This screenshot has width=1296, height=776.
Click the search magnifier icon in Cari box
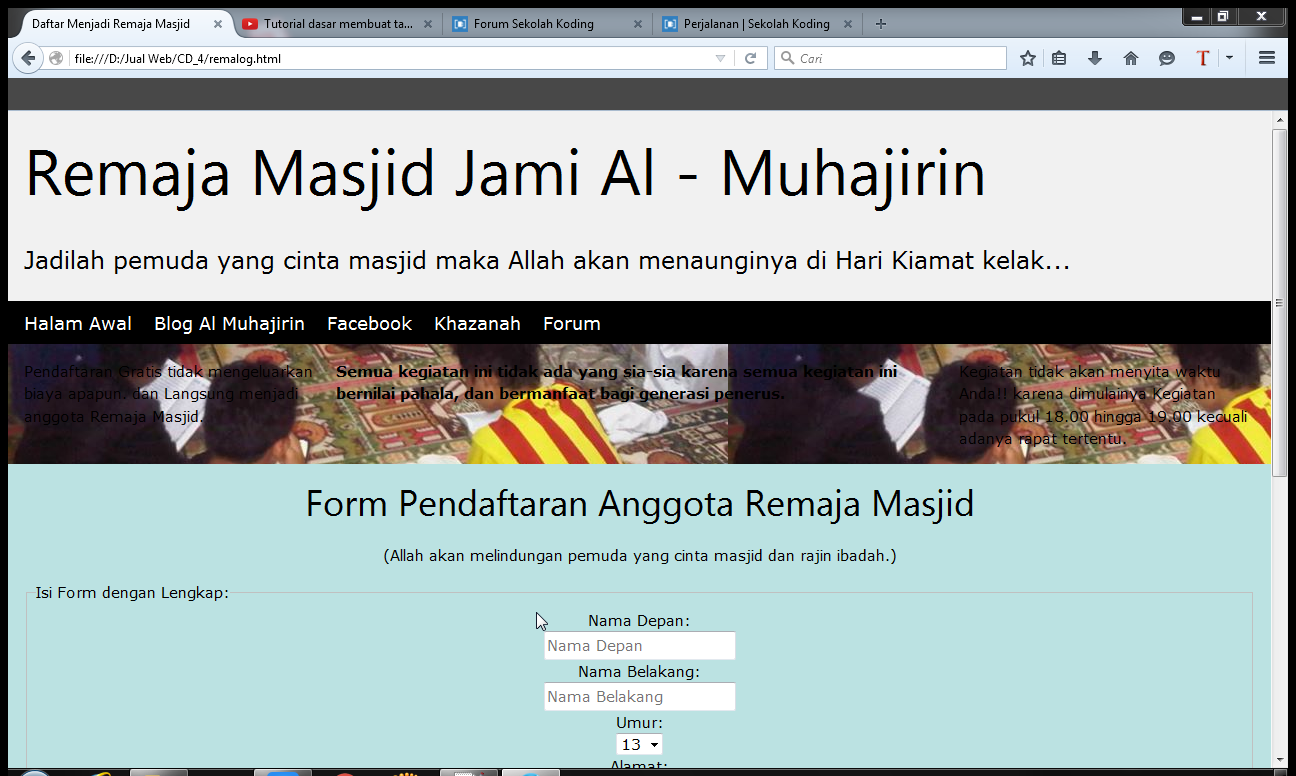click(x=787, y=58)
